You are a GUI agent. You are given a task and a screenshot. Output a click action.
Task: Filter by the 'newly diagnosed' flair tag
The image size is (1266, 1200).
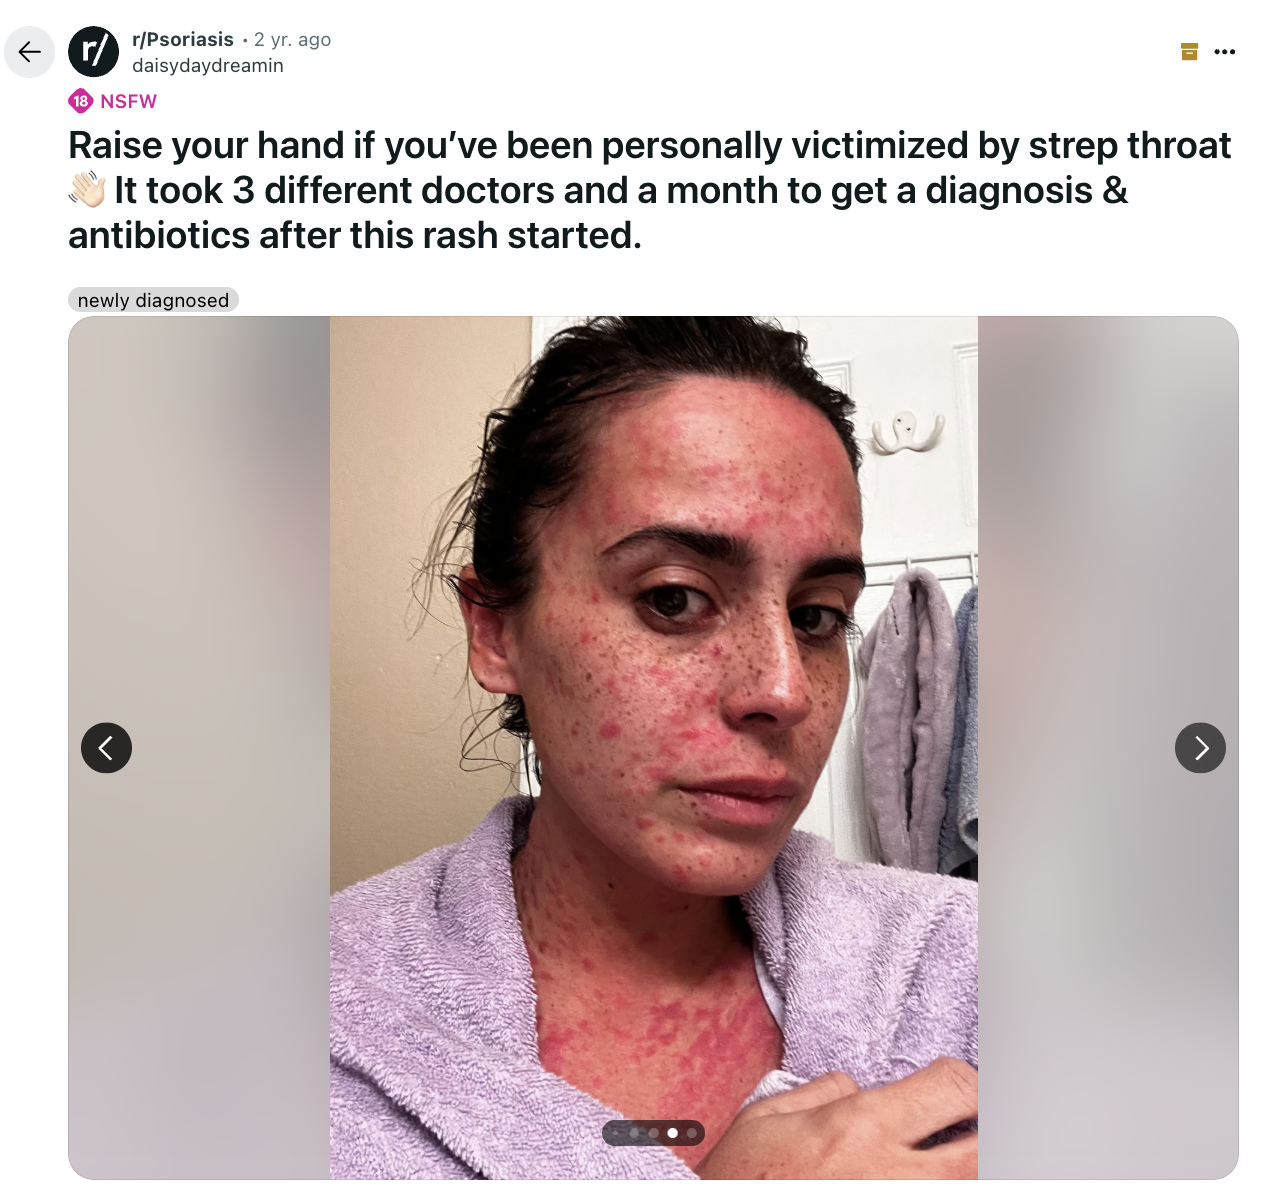153,300
